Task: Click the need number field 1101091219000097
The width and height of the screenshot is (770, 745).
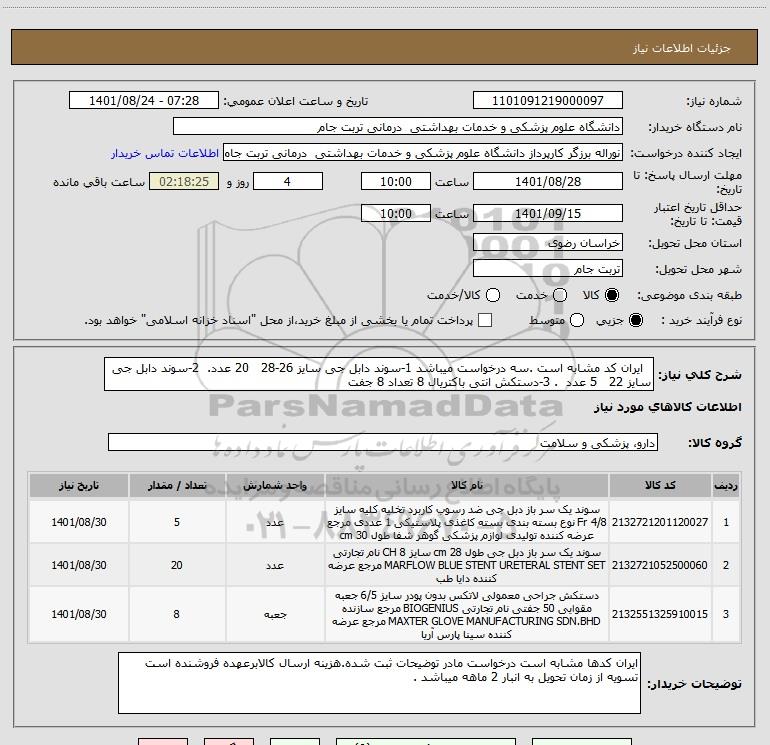Action: (548, 101)
